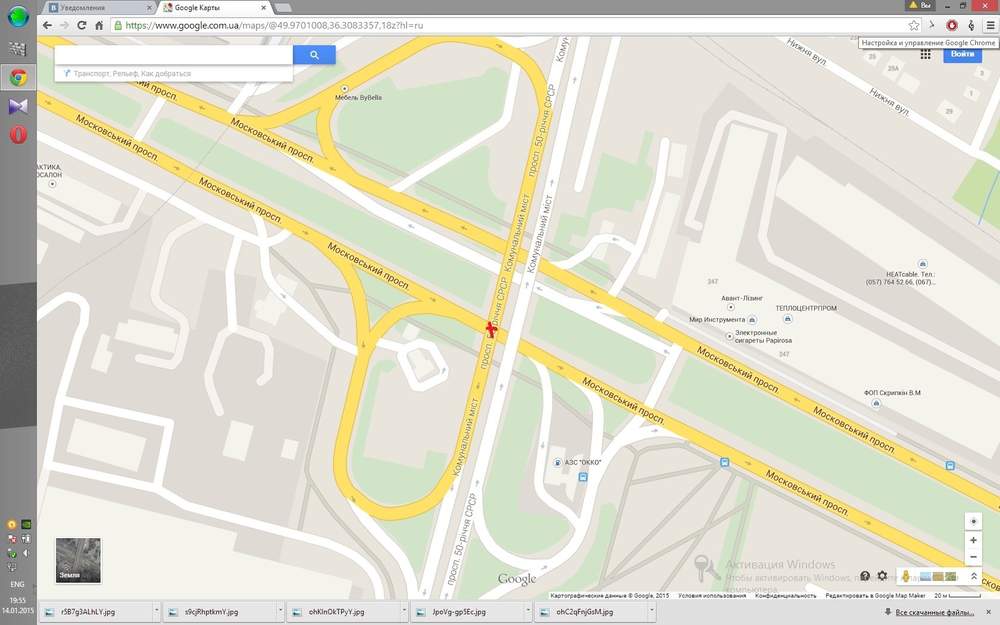Click the HEATcable place marker
This screenshot has width=1000, height=625.
[922, 263]
